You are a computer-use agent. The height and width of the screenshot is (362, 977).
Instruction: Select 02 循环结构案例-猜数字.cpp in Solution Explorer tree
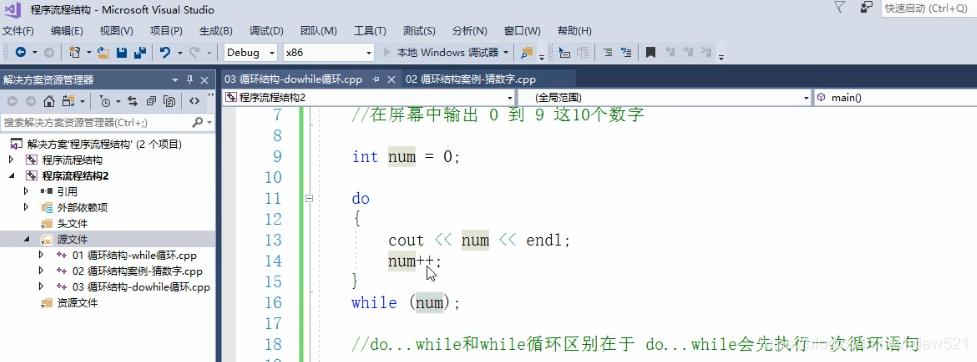click(x=137, y=272)
